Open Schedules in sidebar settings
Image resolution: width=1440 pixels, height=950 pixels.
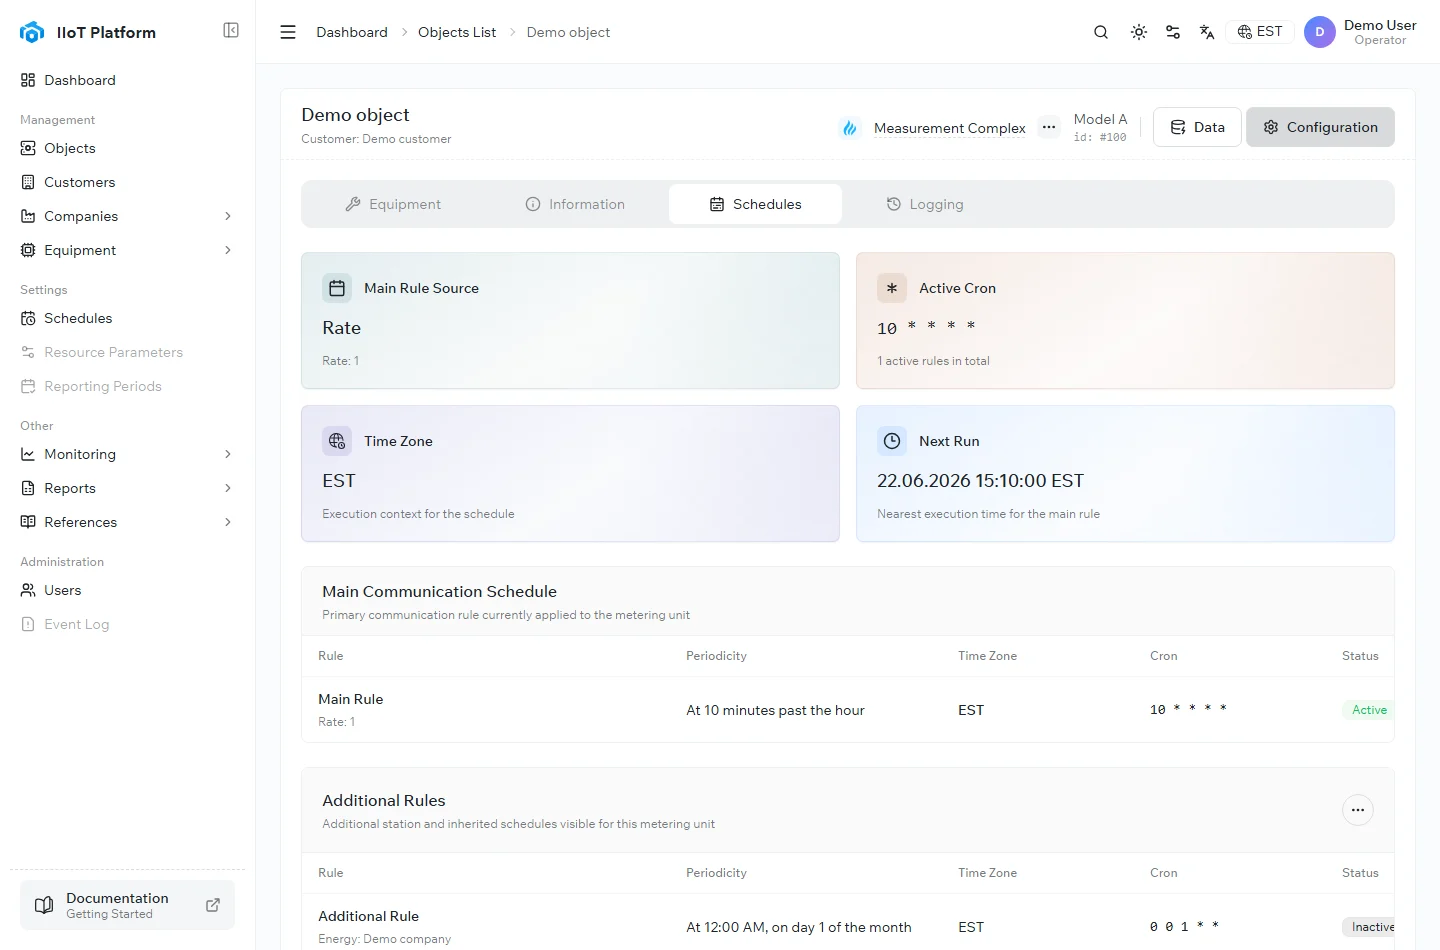pyautogui.click(x=127, y=318)
